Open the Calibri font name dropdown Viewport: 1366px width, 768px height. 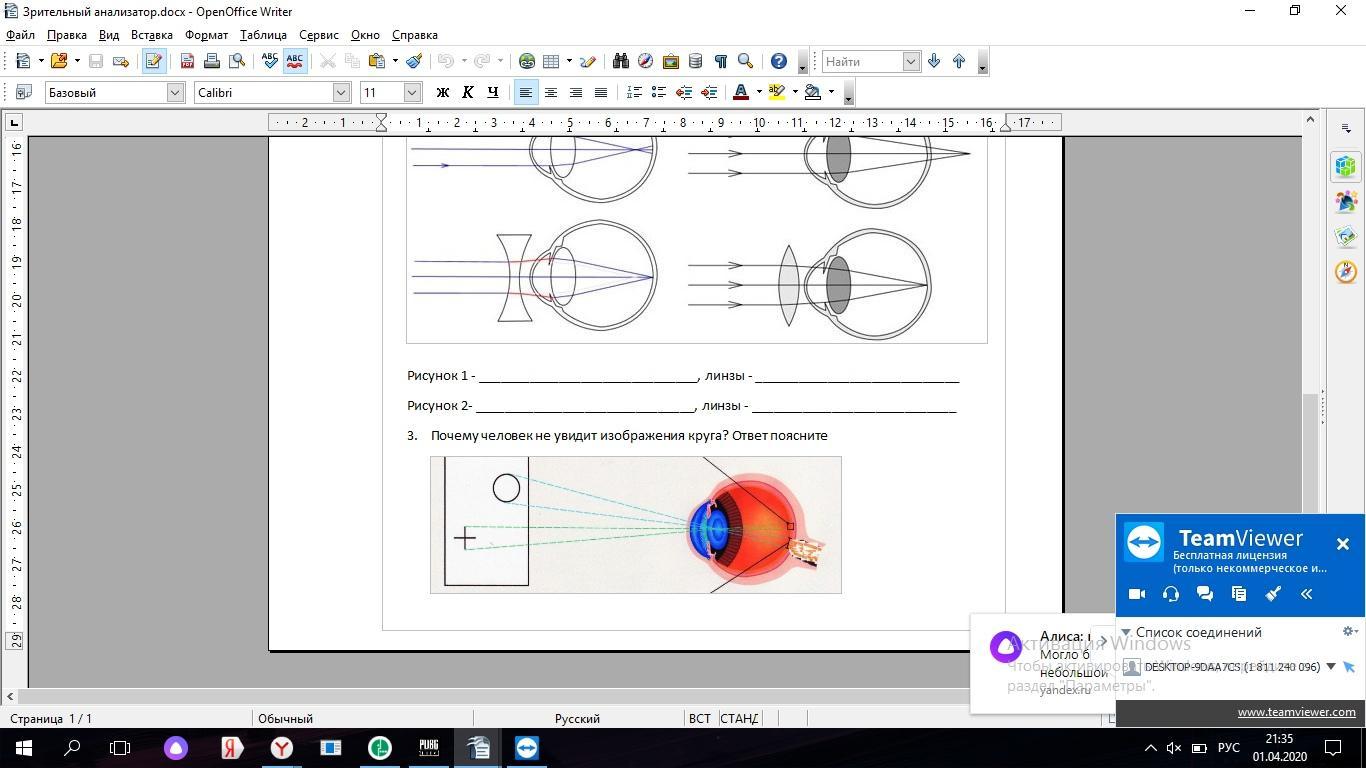(341, 92)
